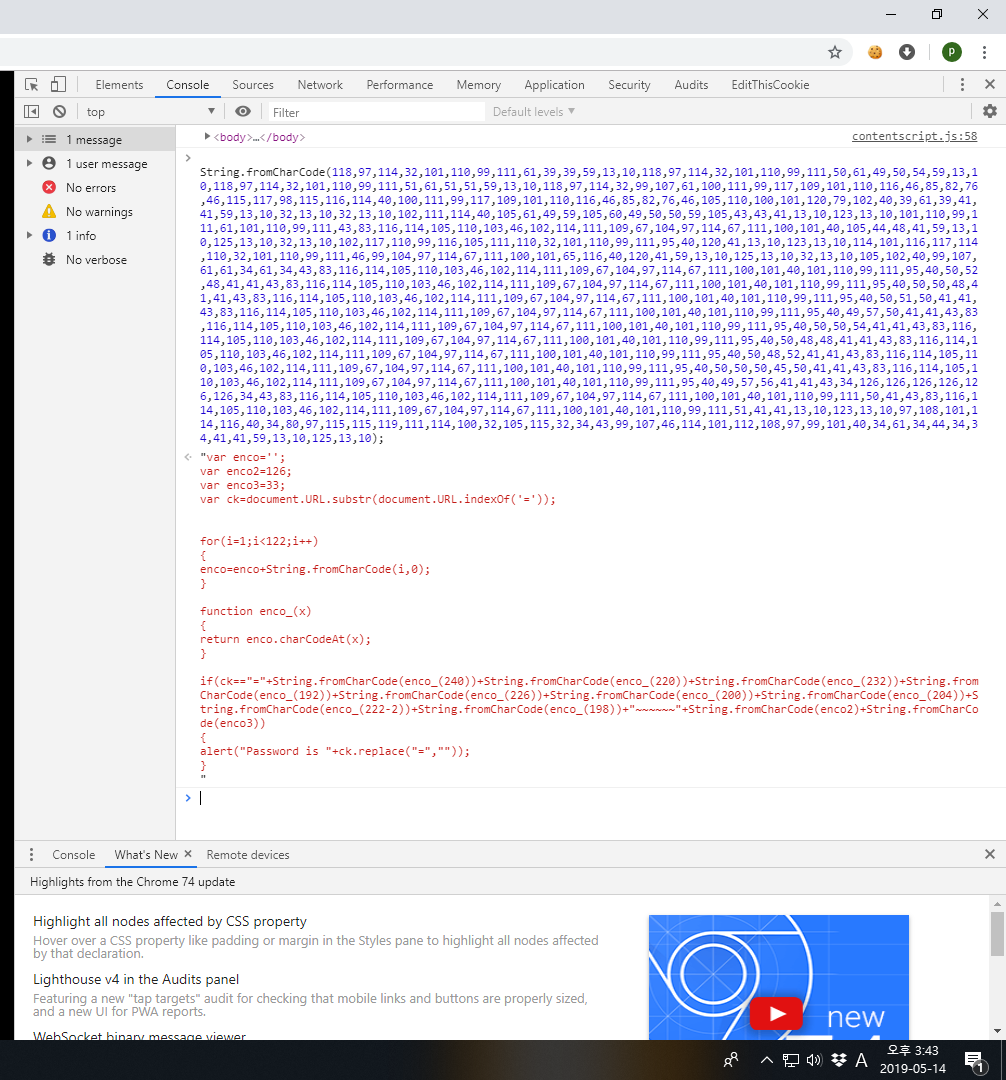Show hidden tray icons chevron

[767, 1060]
